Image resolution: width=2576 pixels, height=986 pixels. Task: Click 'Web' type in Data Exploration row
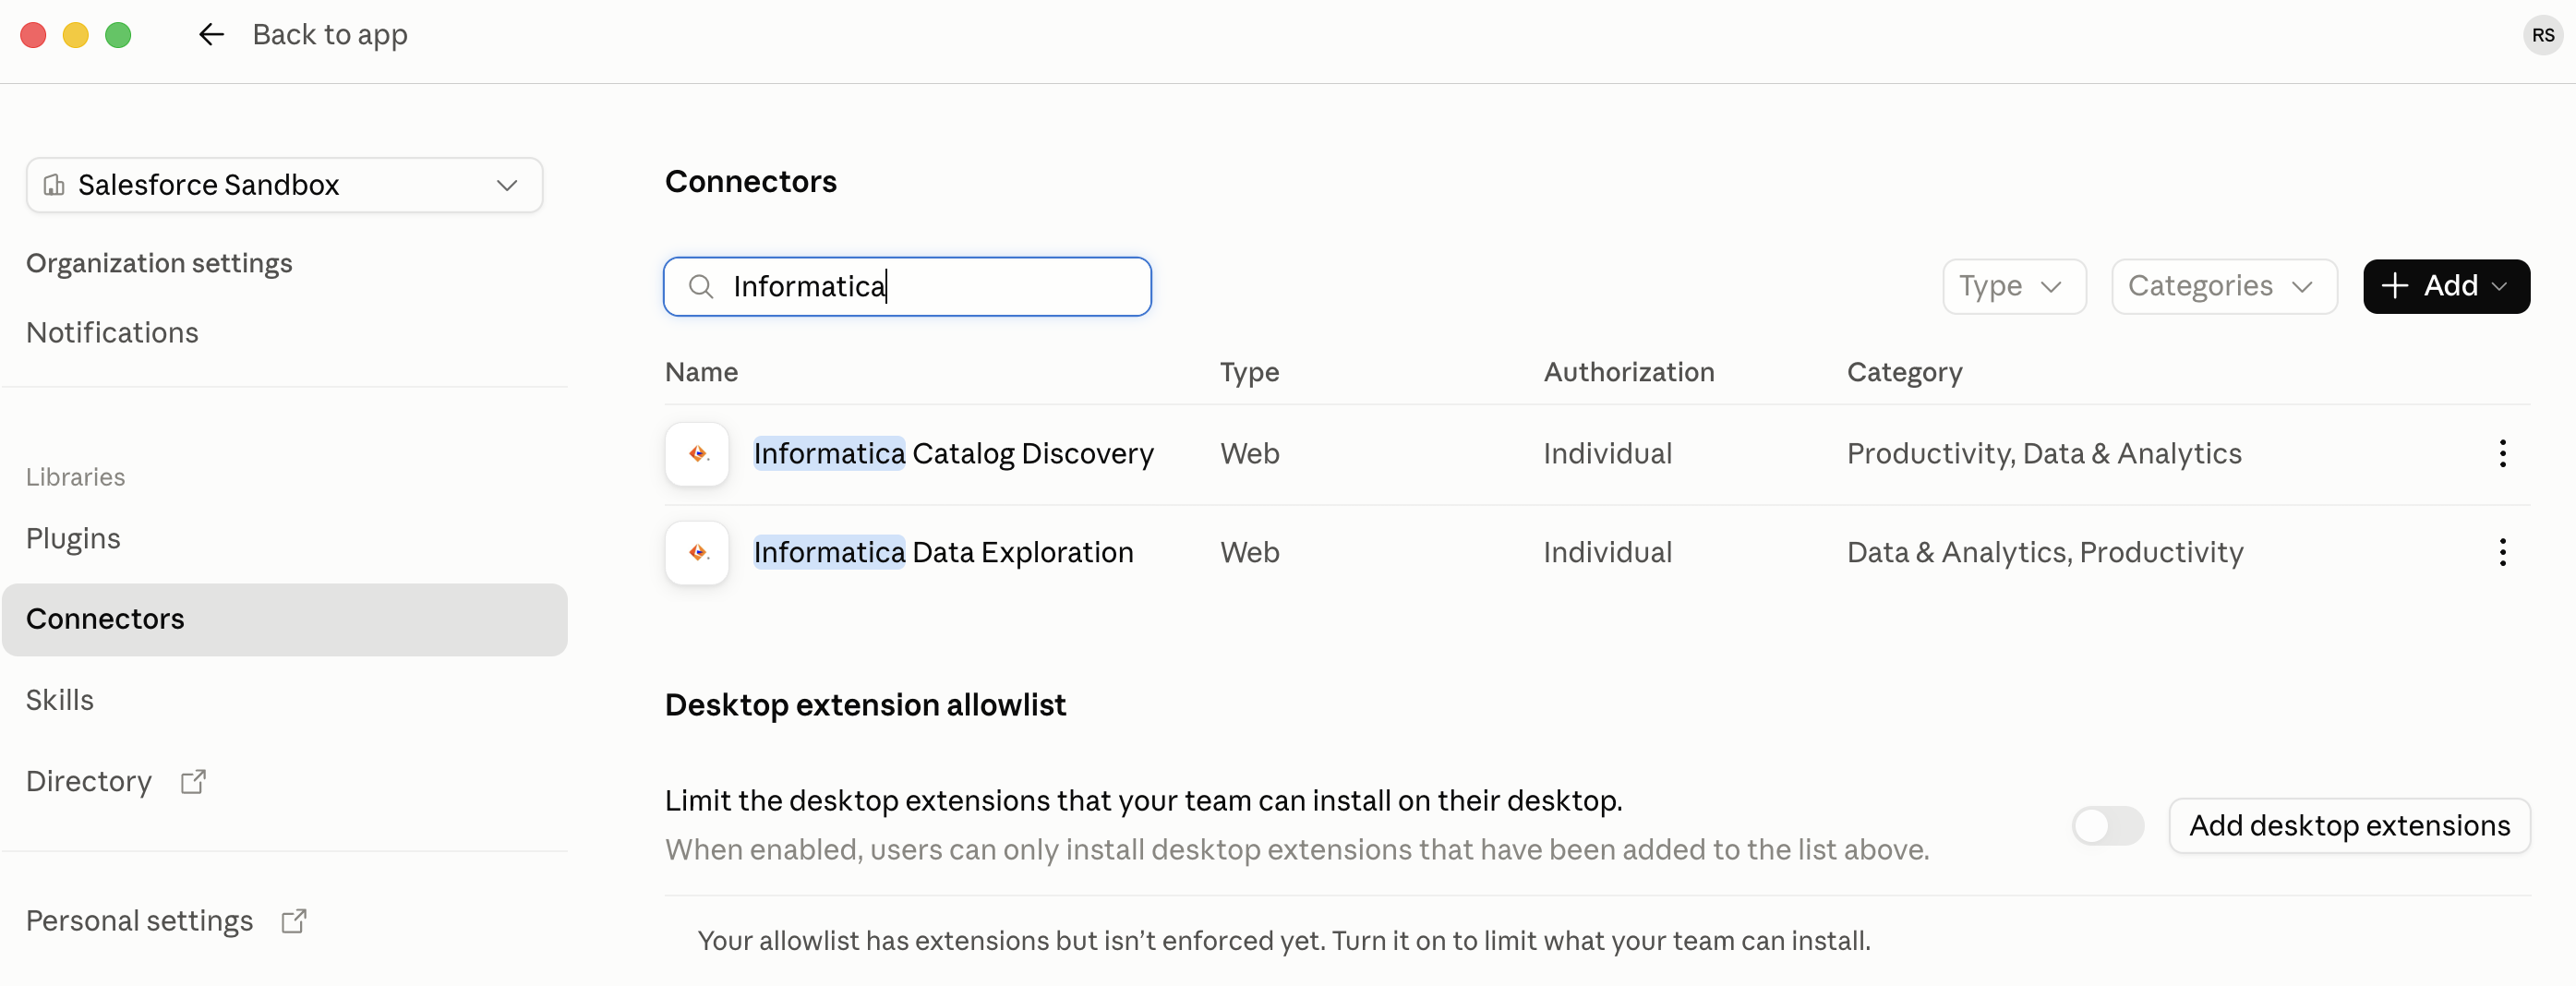(1249, 553)
